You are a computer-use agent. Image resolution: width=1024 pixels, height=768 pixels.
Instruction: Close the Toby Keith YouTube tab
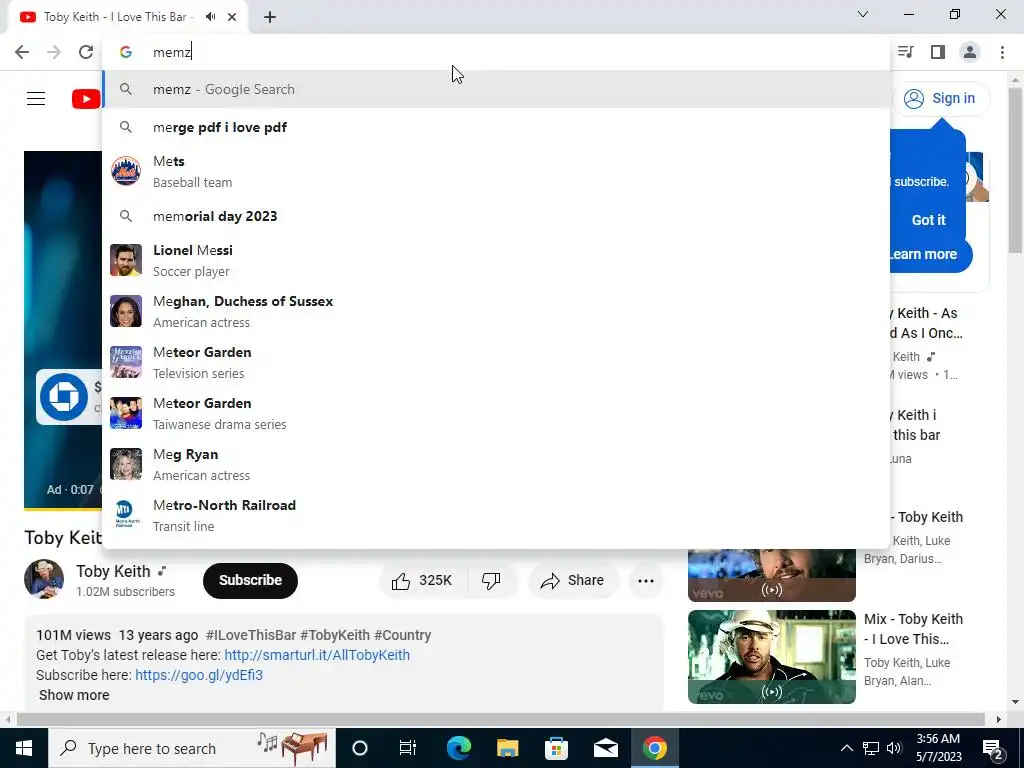pyautogui.click(x=232, y=17)
